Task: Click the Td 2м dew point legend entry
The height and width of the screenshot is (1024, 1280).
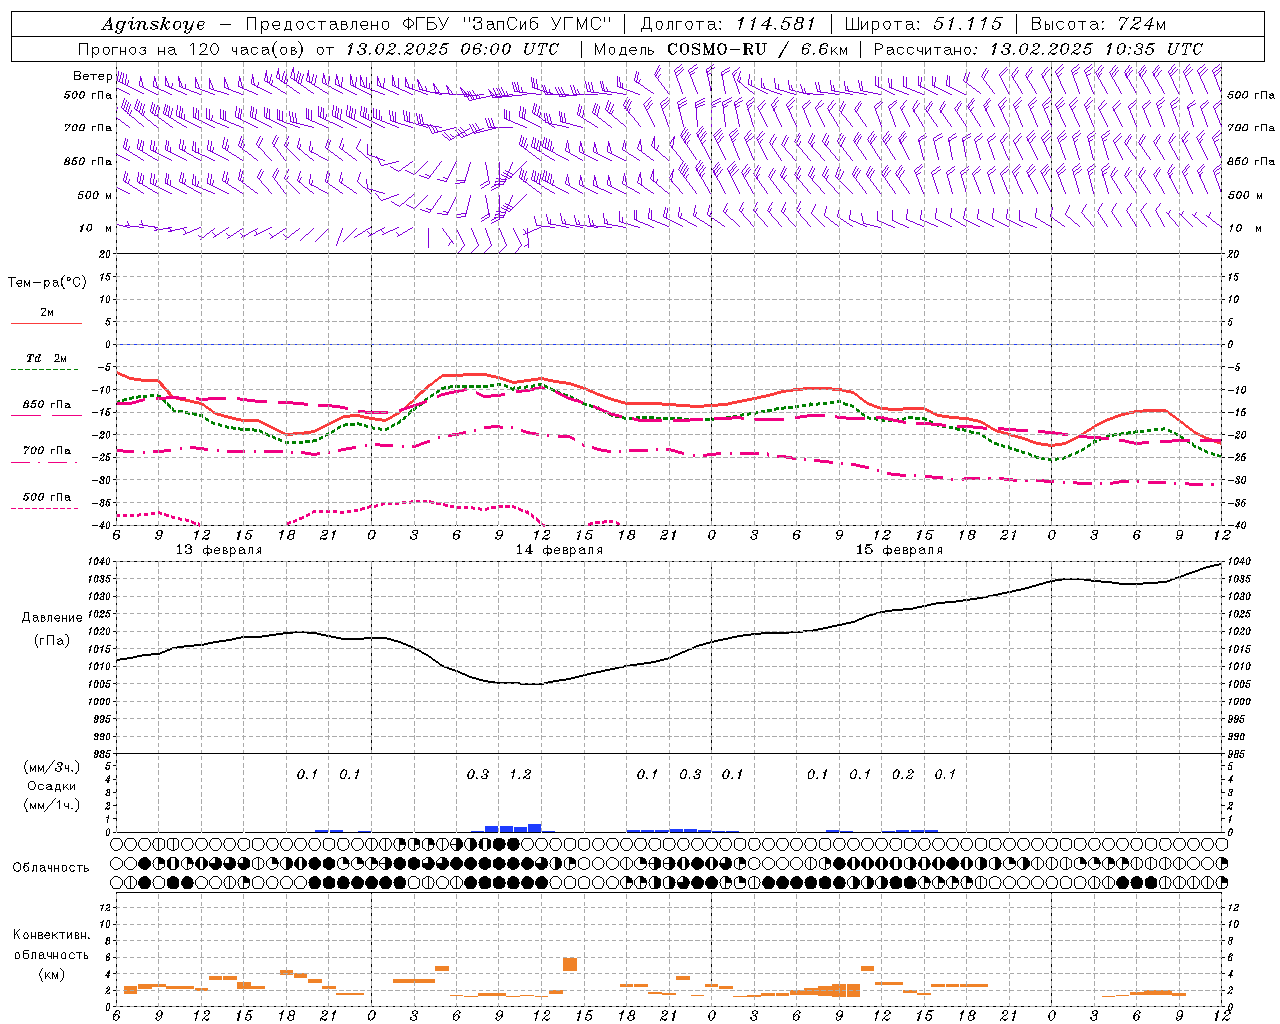Action: 46,358
